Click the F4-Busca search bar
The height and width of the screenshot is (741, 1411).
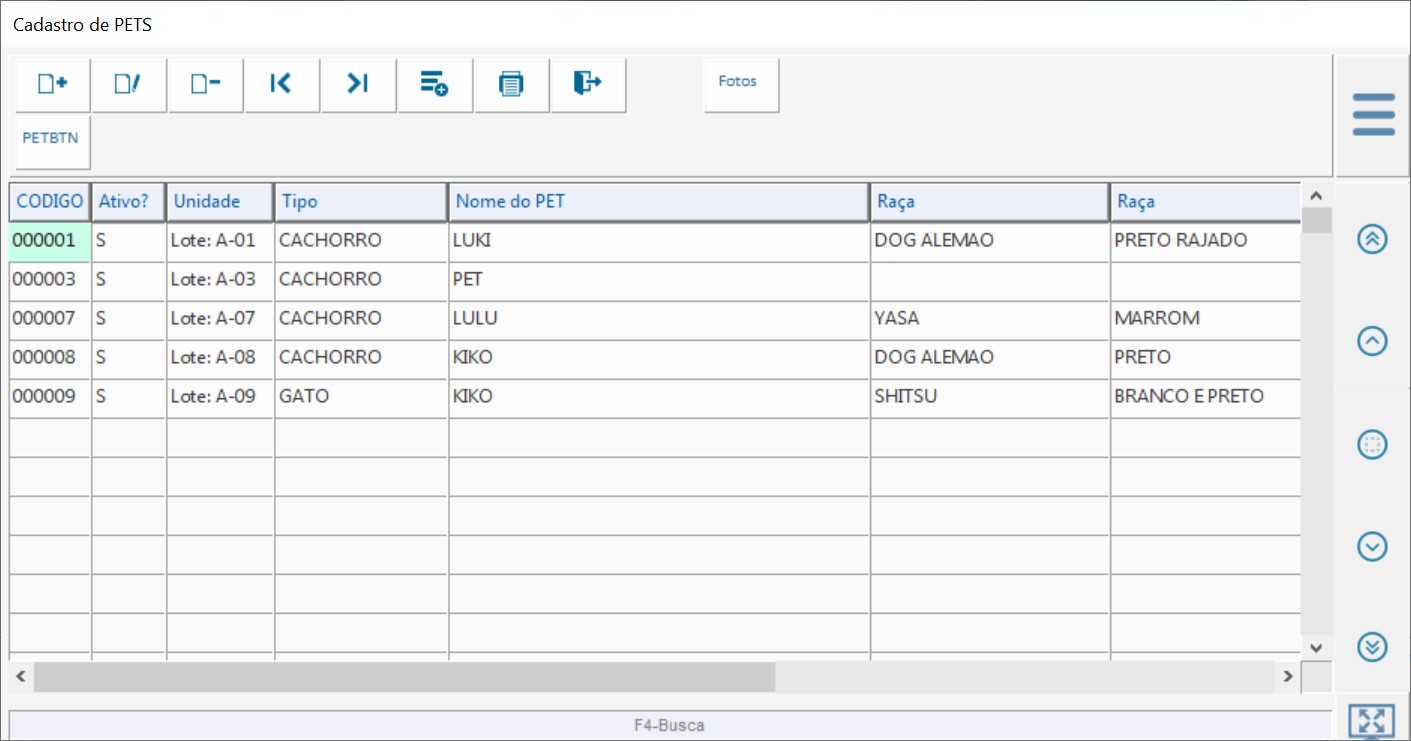669,725
